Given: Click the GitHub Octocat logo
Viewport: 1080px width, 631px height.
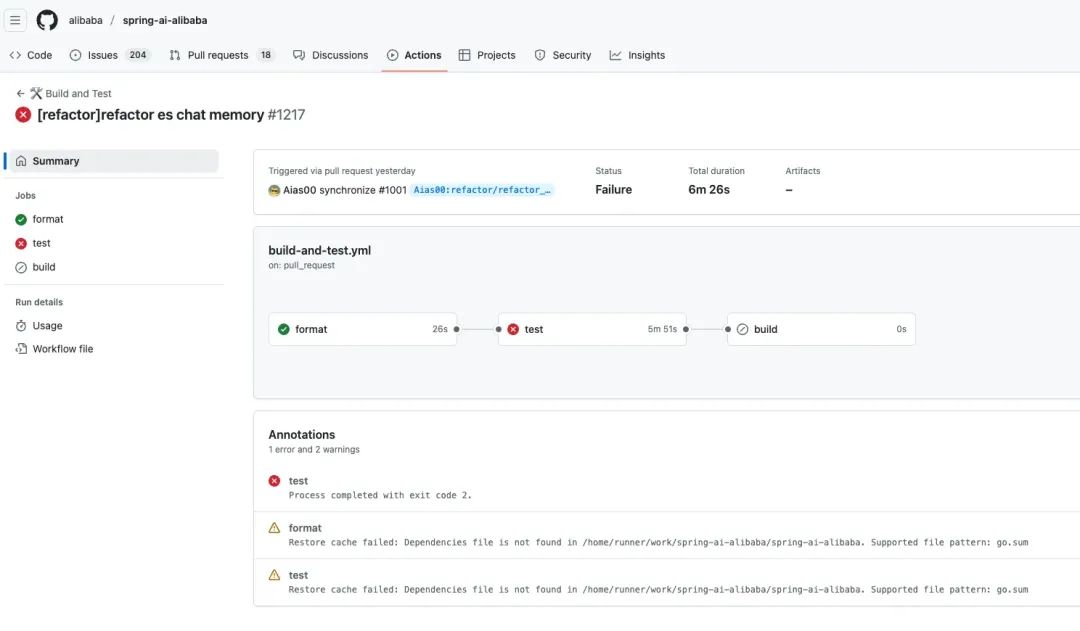Looking at the screenshot, I should coord(47,20).
